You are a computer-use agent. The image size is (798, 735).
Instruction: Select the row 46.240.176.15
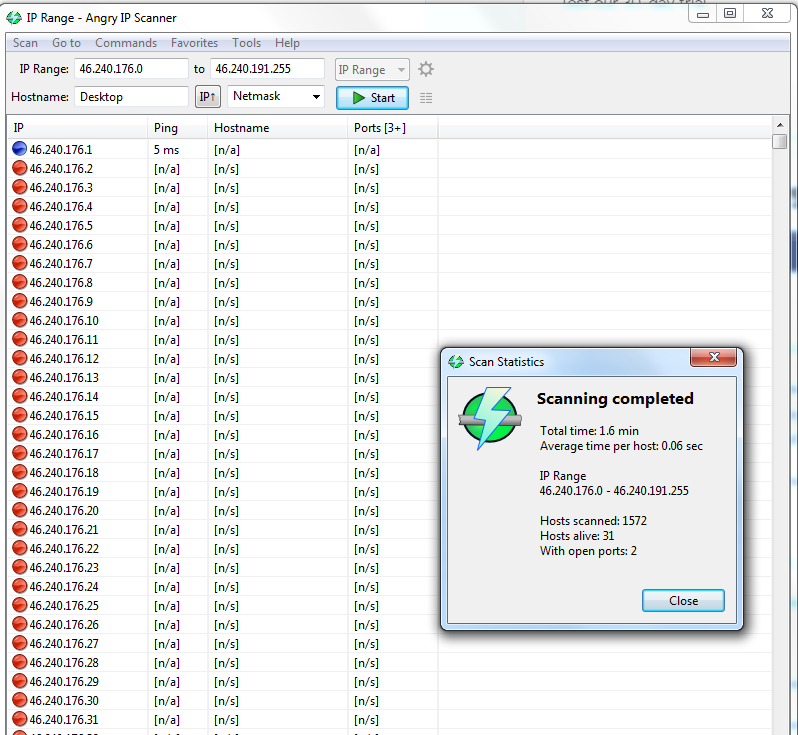[224, 415]
